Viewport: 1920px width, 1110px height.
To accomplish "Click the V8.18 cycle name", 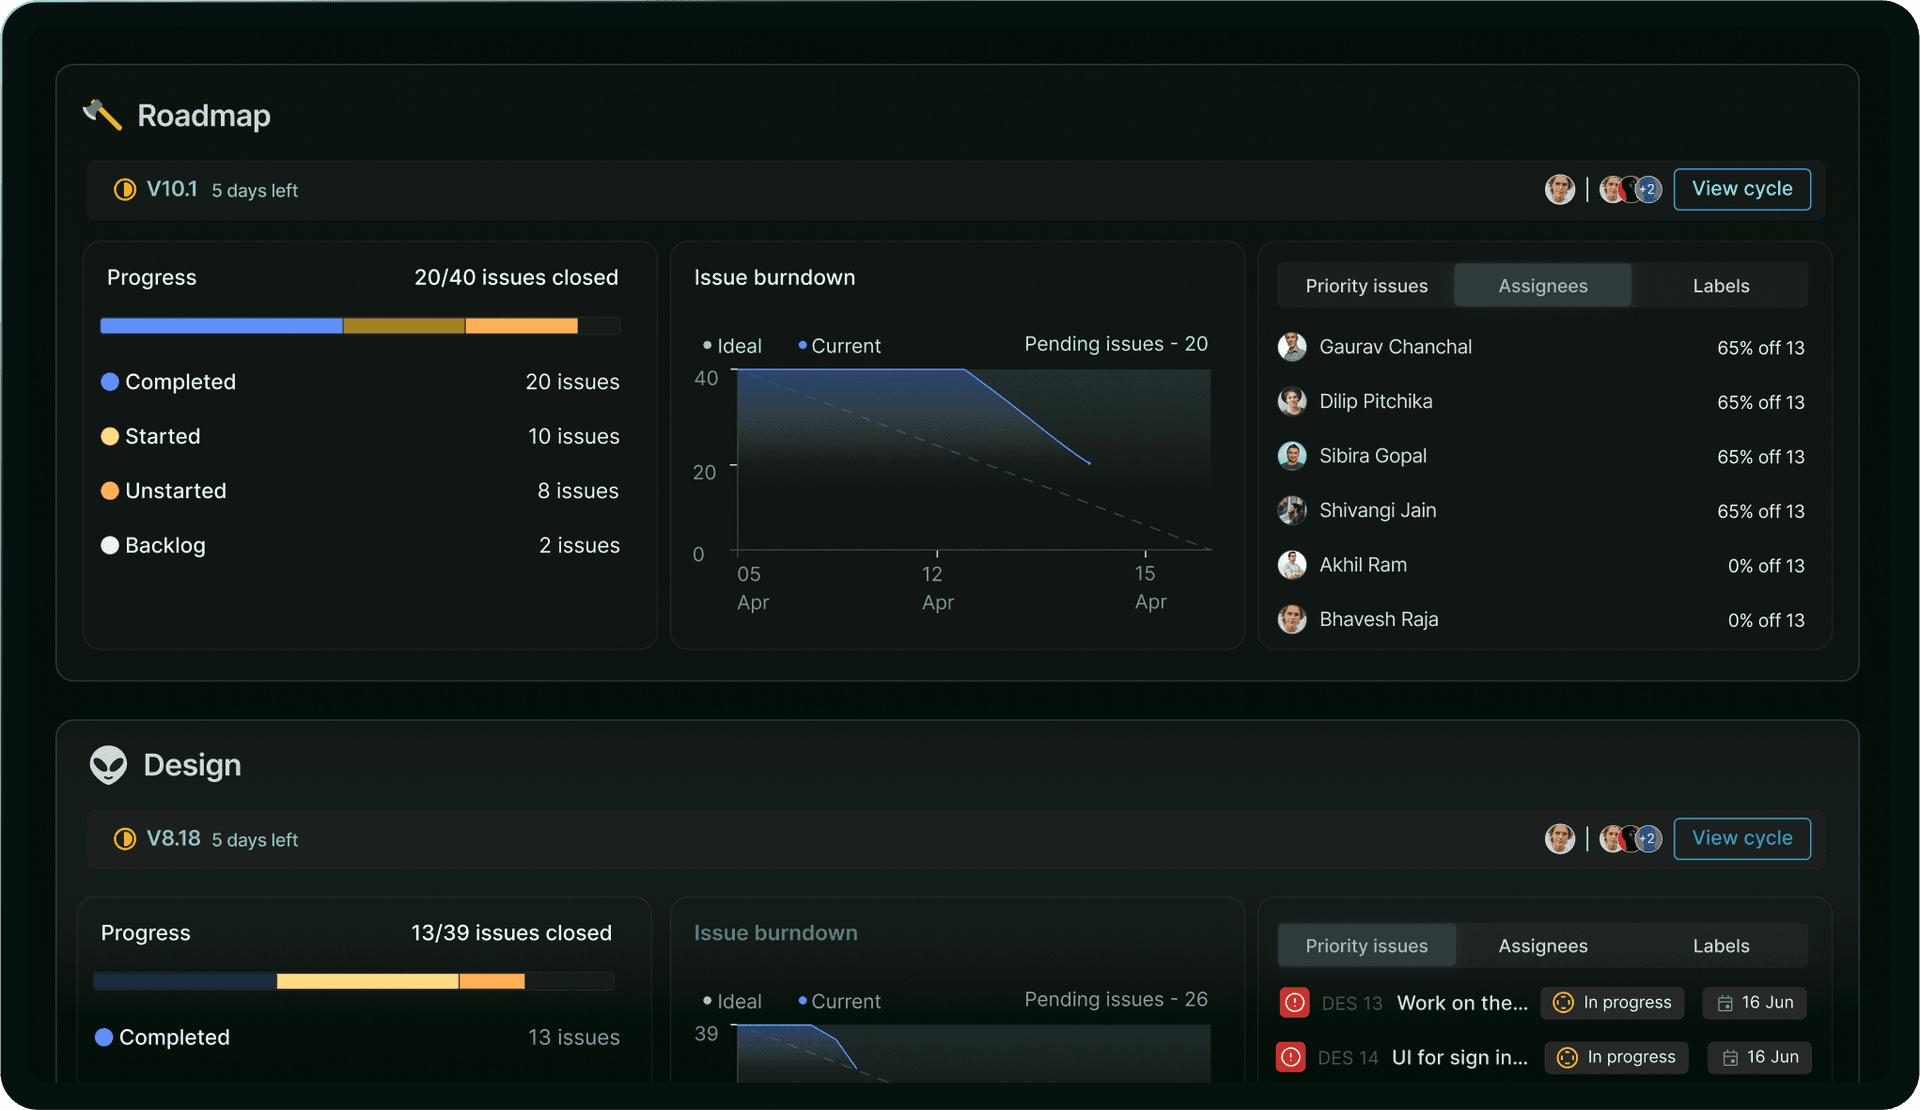I will pos(174,839).
